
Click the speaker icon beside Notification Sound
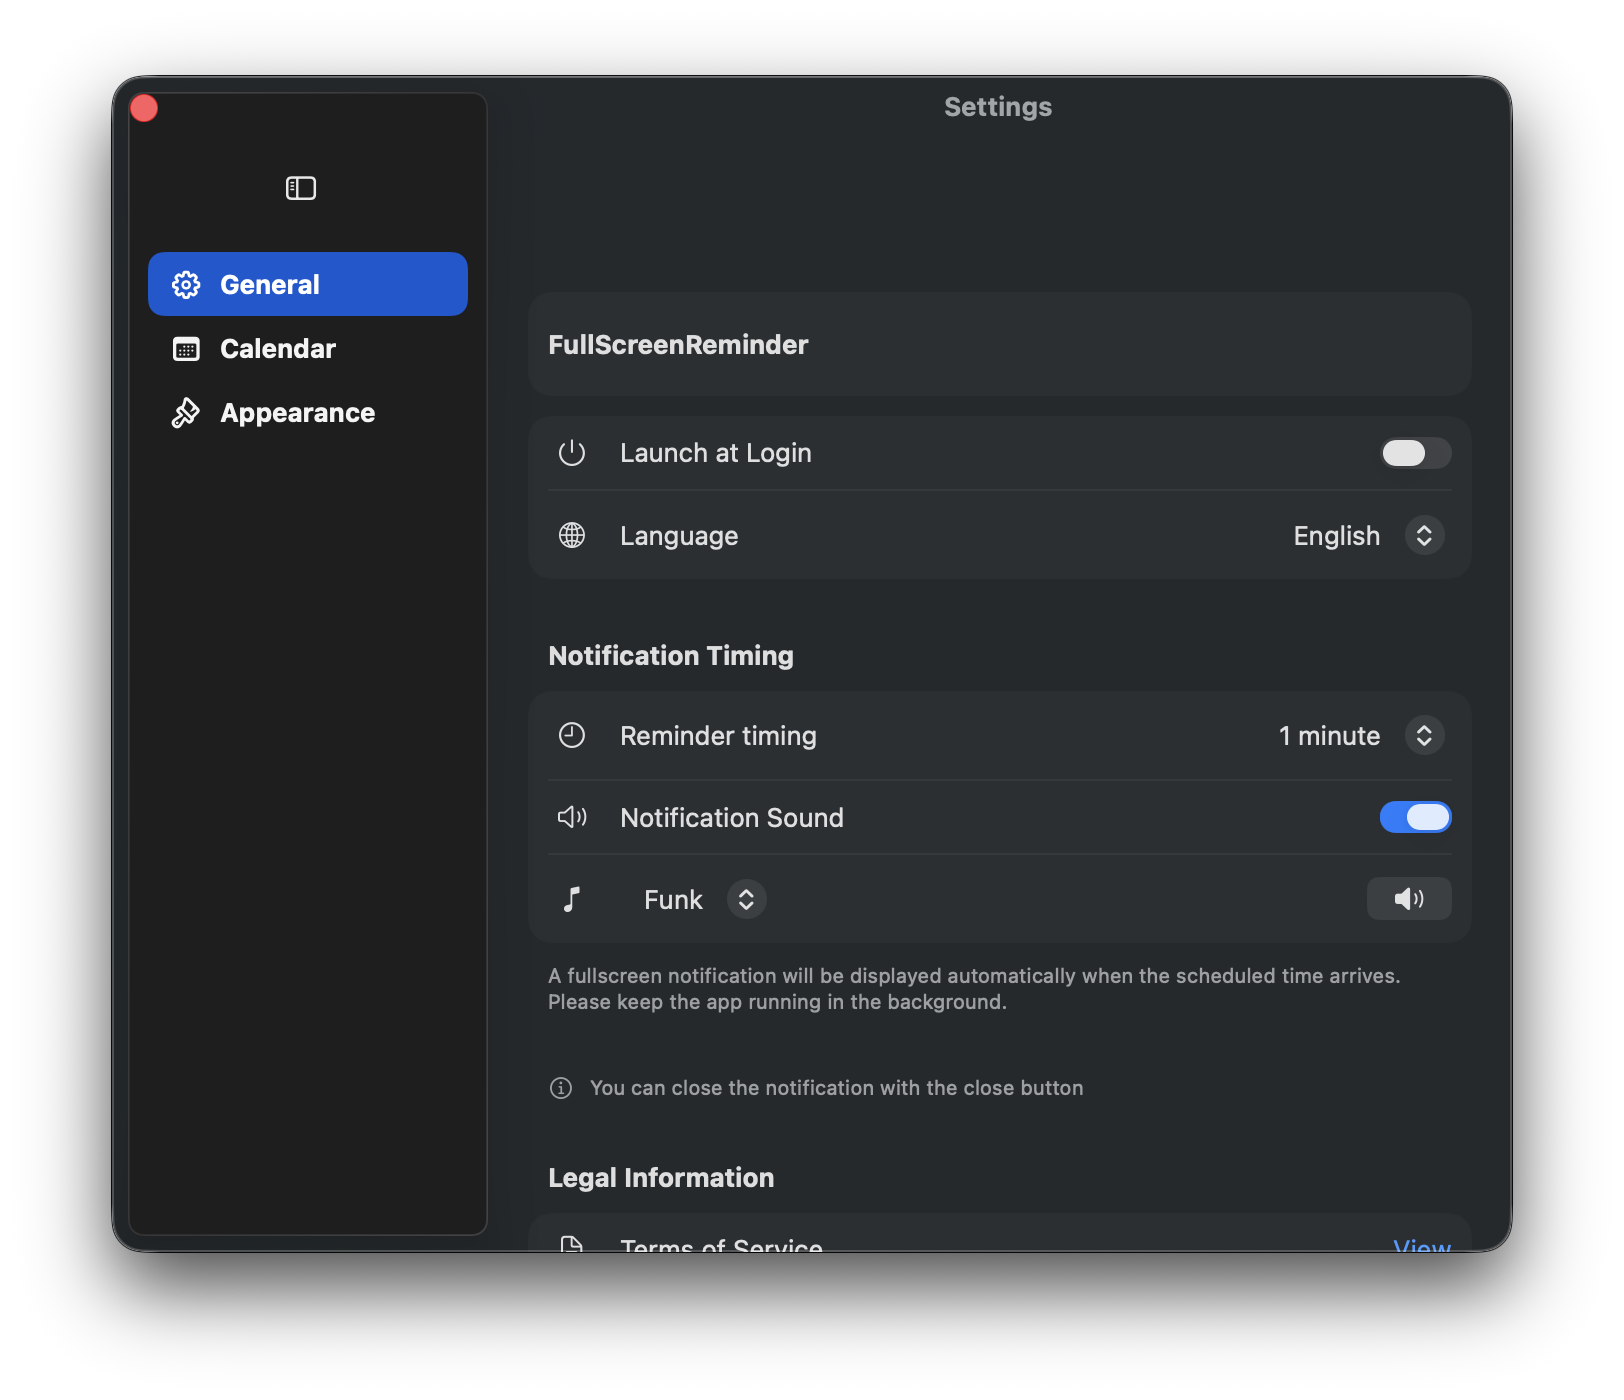pos(572,817)
